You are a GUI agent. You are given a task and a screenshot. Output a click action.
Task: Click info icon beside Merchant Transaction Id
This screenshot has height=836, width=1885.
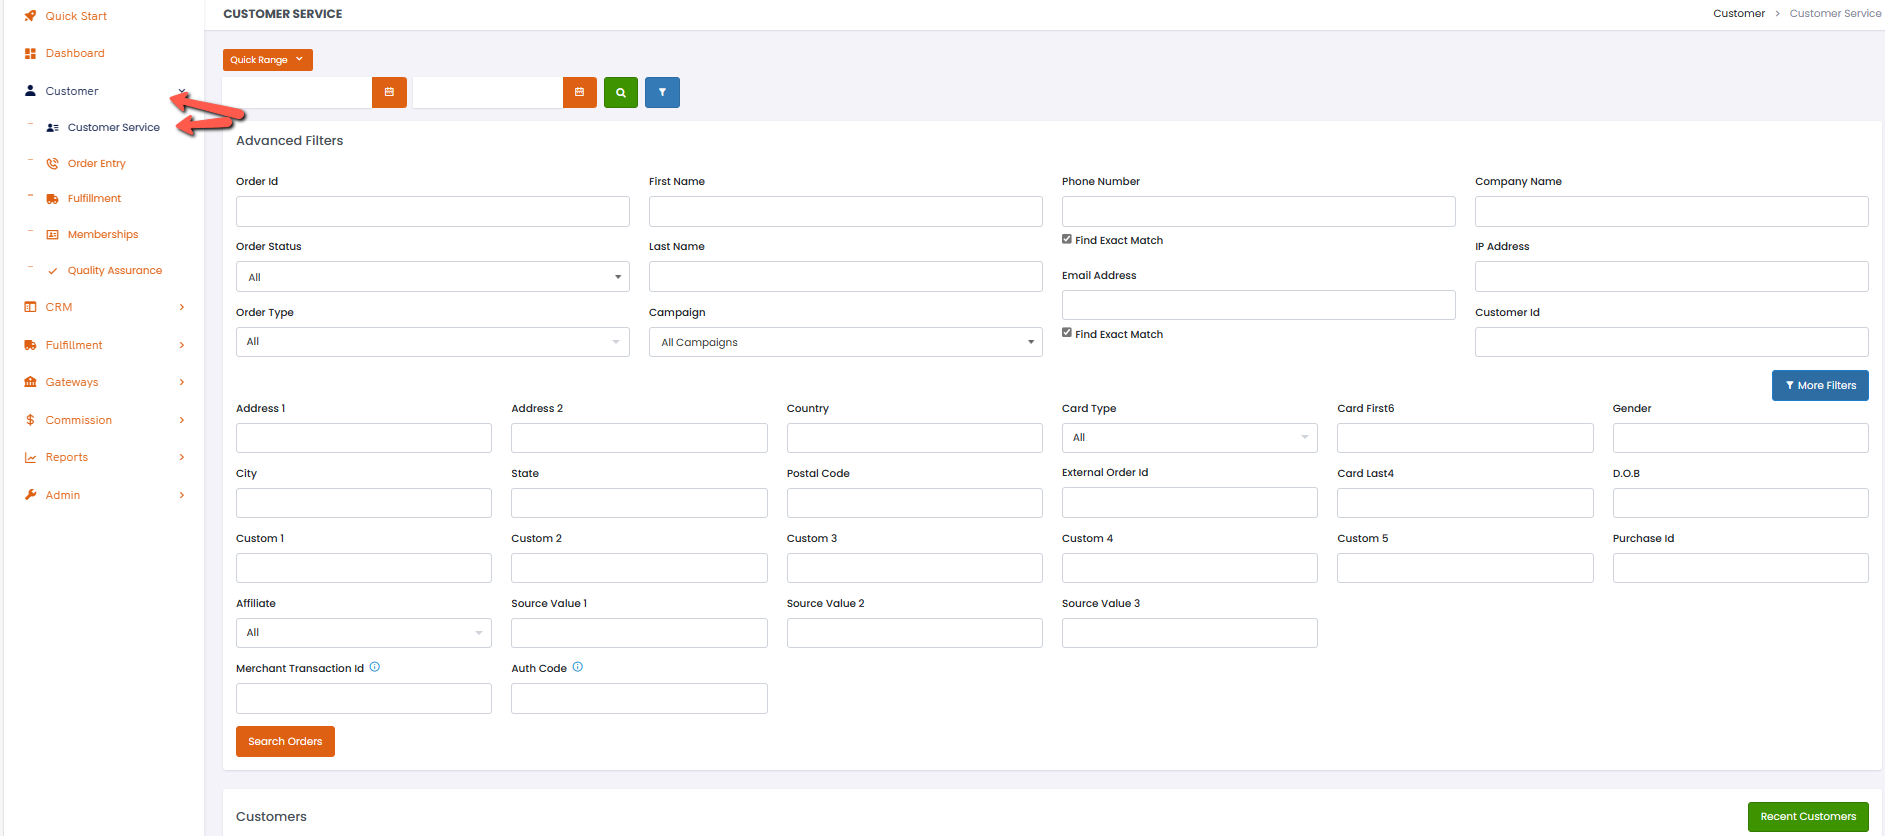pyautogui.click(x=375, y=667)
